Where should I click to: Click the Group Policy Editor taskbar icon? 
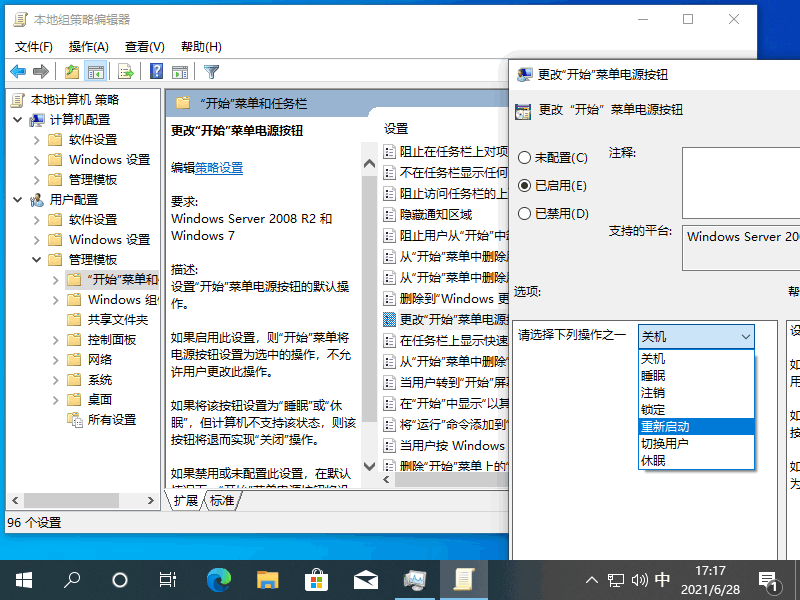[x=464, y=580]
